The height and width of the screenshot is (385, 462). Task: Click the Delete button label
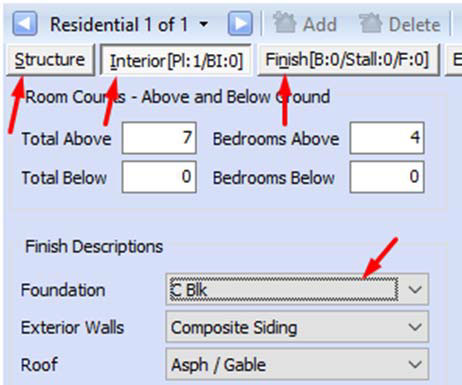415,25
